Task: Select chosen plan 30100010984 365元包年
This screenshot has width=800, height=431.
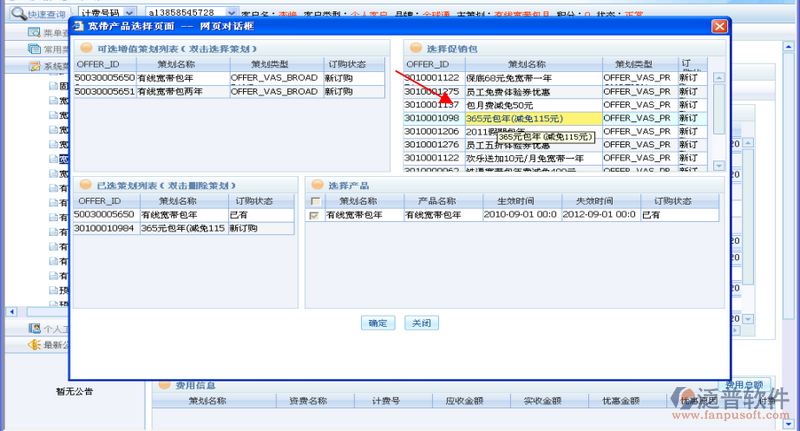Action: 184,229
